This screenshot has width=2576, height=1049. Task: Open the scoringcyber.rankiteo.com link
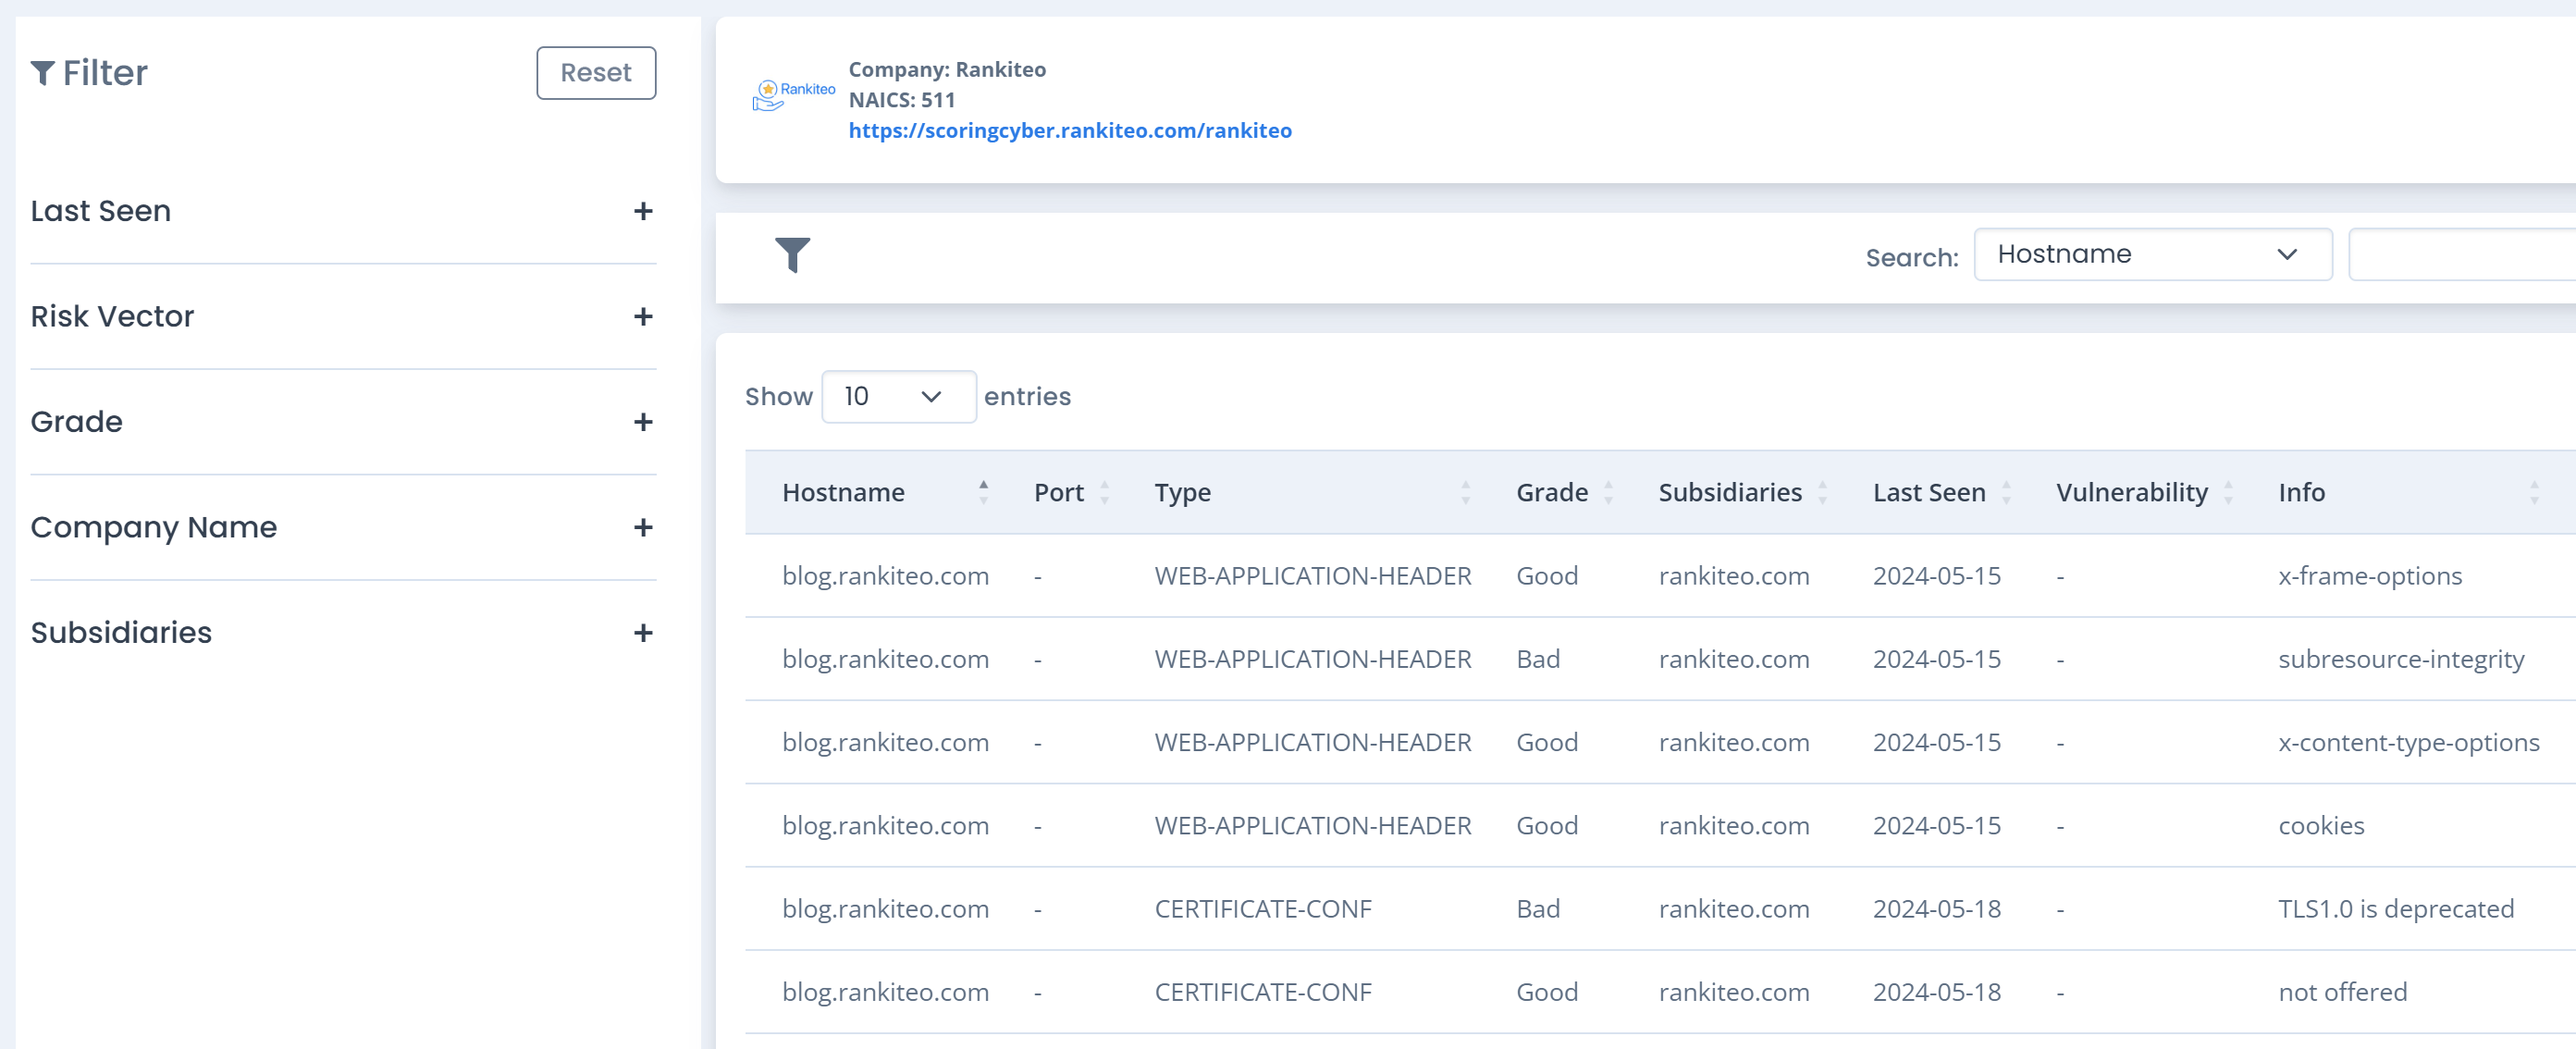point(1069,131)
